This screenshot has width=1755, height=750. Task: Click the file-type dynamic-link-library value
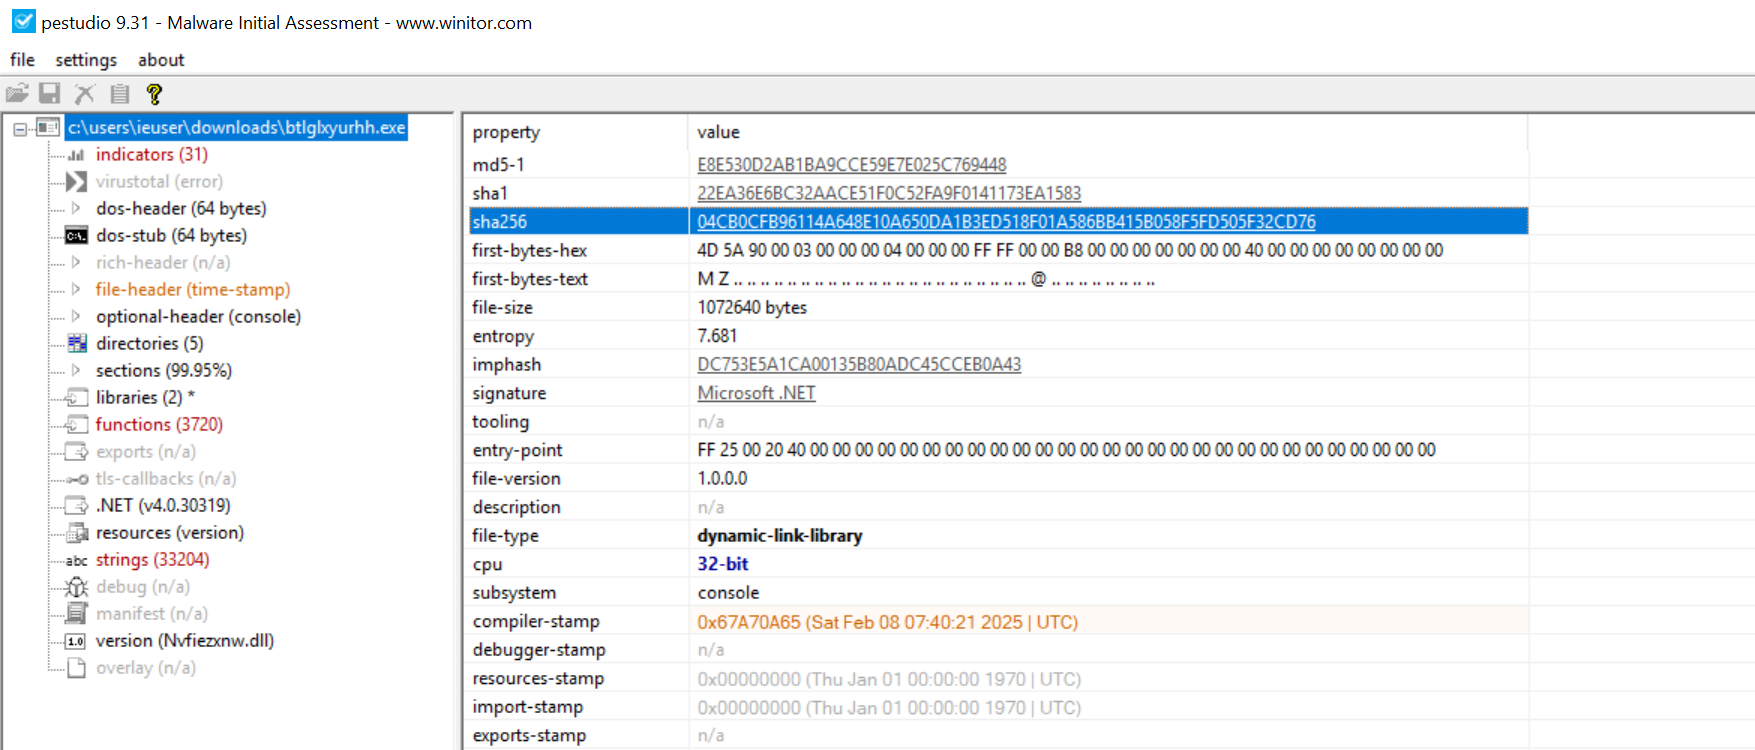tap(780, 536)
